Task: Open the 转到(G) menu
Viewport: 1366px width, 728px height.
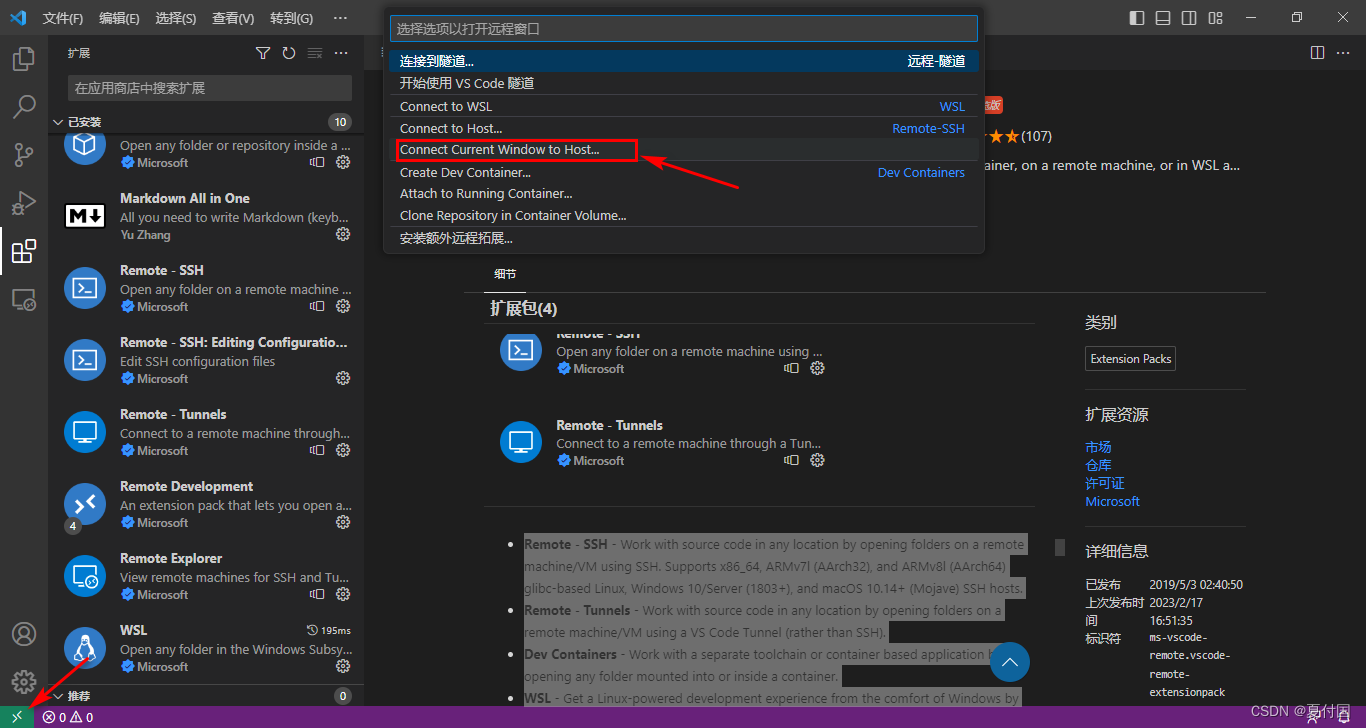Action: 292,18
